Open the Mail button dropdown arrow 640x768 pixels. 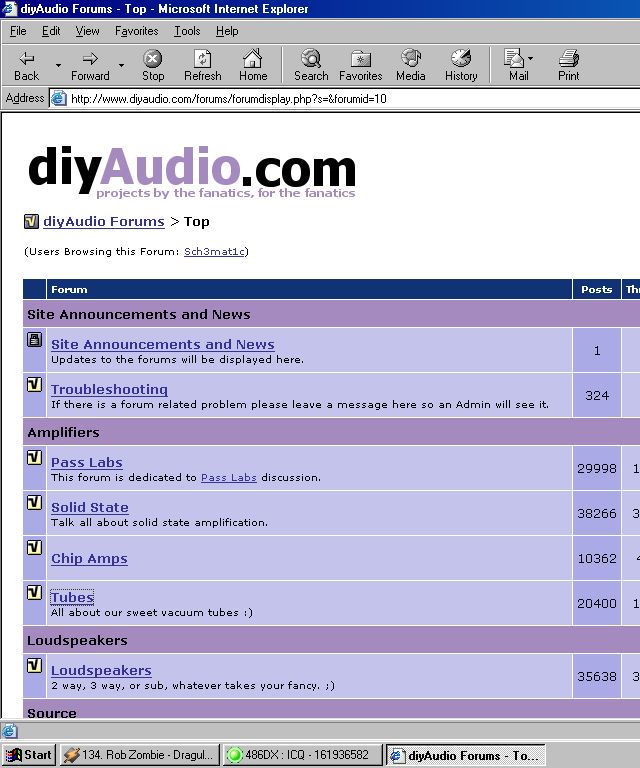pos(531,59)
